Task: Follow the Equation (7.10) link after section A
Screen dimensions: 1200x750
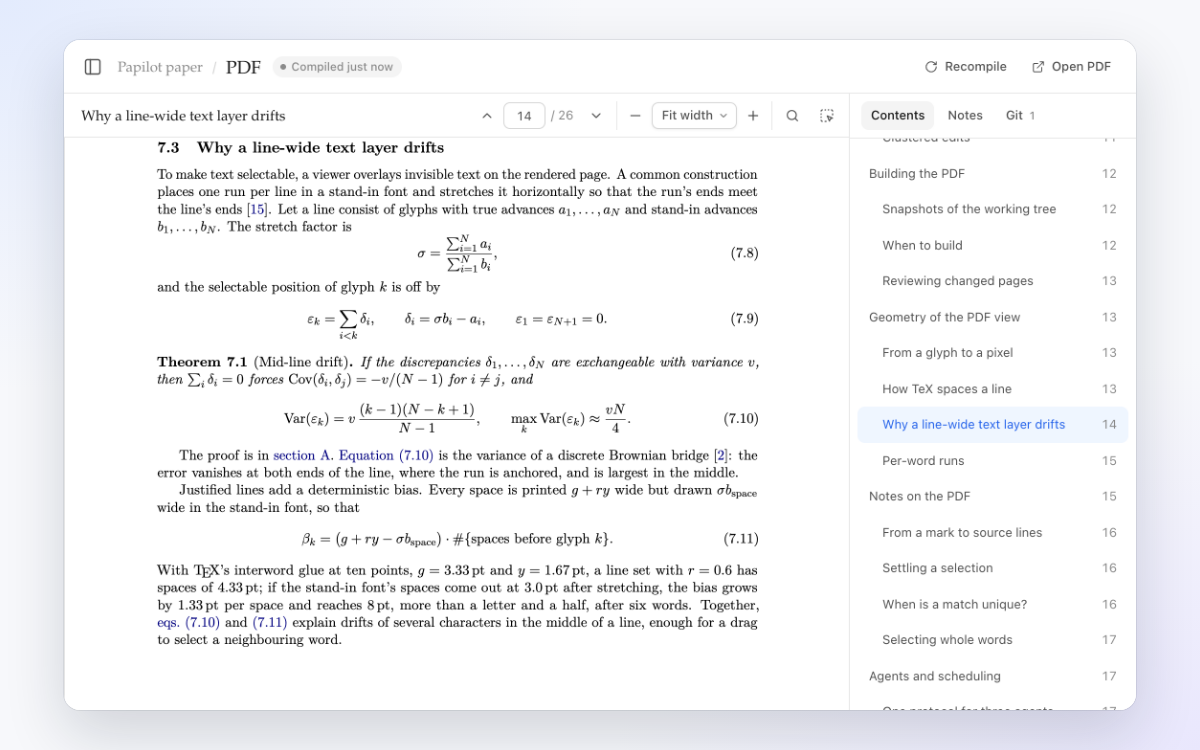Action: point(386,456)
